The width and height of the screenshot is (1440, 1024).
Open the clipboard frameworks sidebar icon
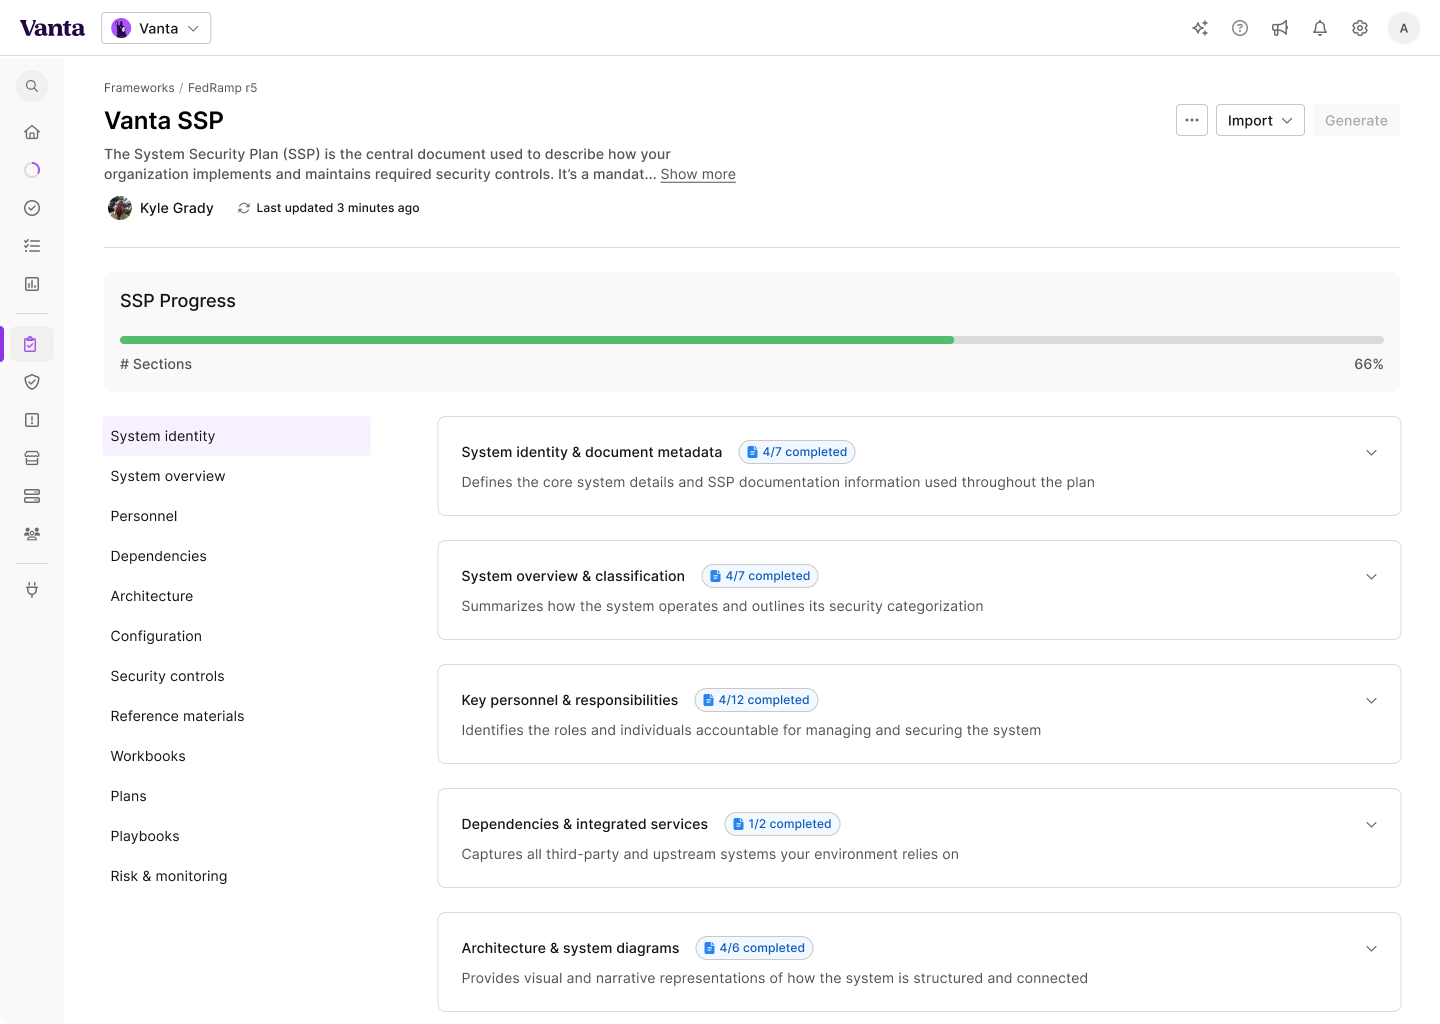(x=31, y=344)
